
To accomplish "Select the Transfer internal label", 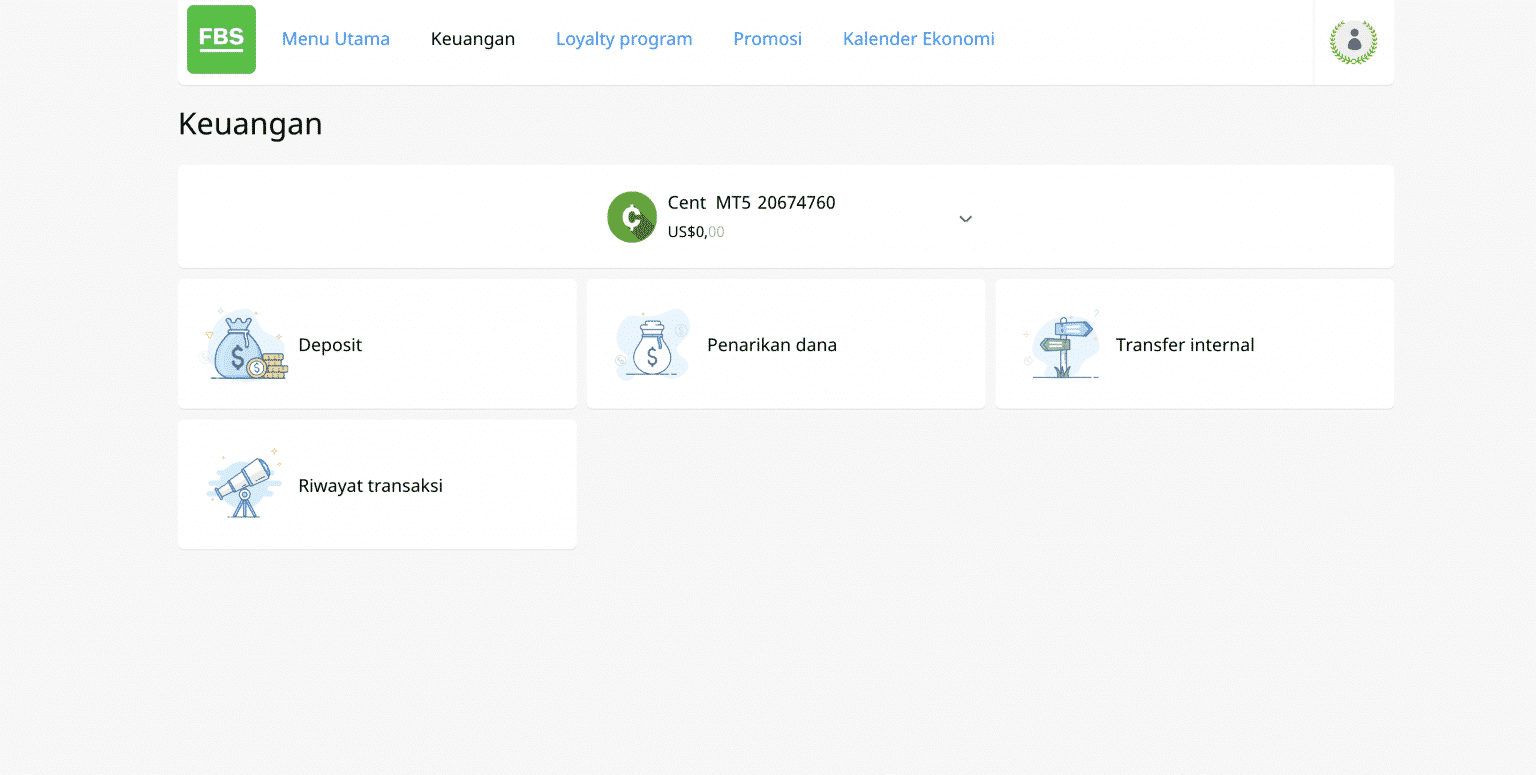I will tap(1185, 345).
